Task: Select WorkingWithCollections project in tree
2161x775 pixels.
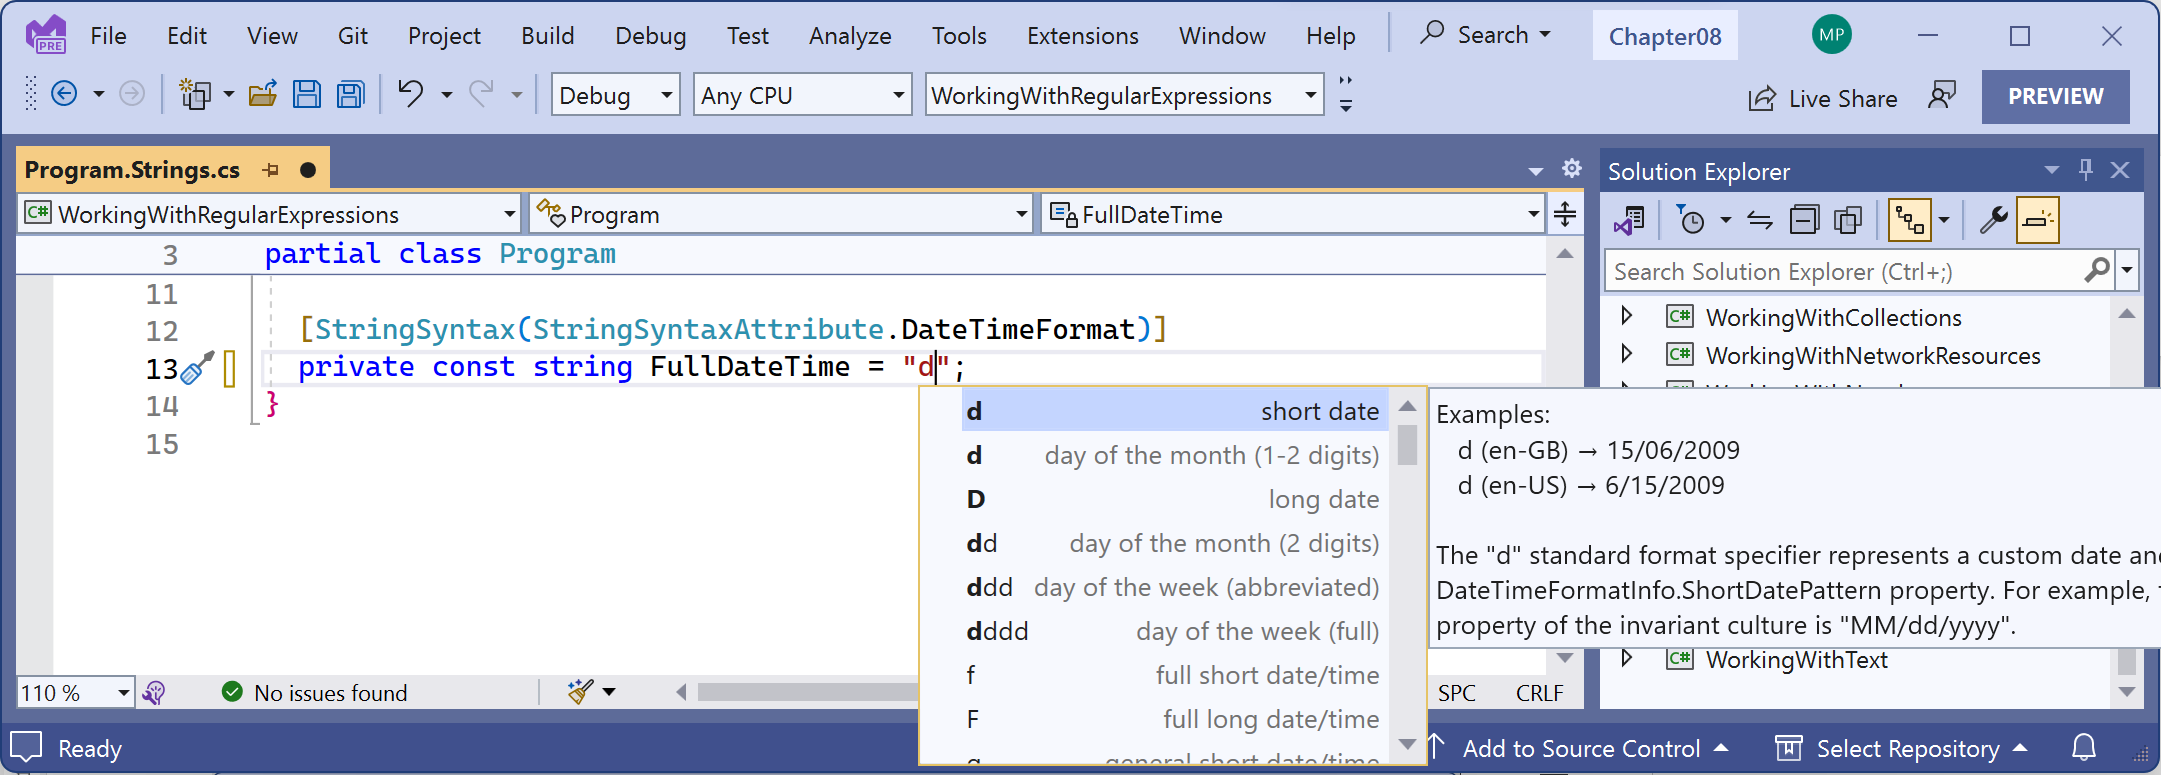Action: [1833, 317]
